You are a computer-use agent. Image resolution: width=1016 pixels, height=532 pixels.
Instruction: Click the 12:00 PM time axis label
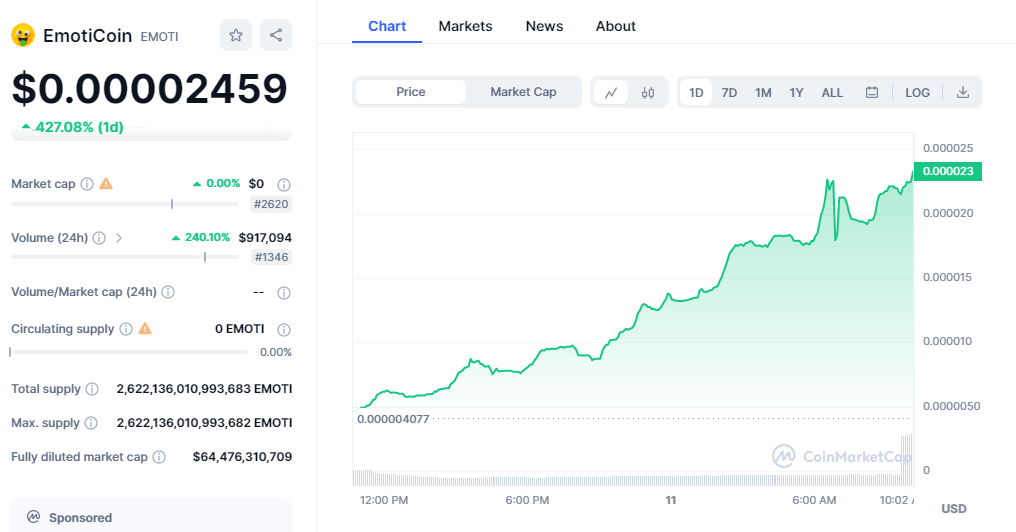(x=384, y=500)
